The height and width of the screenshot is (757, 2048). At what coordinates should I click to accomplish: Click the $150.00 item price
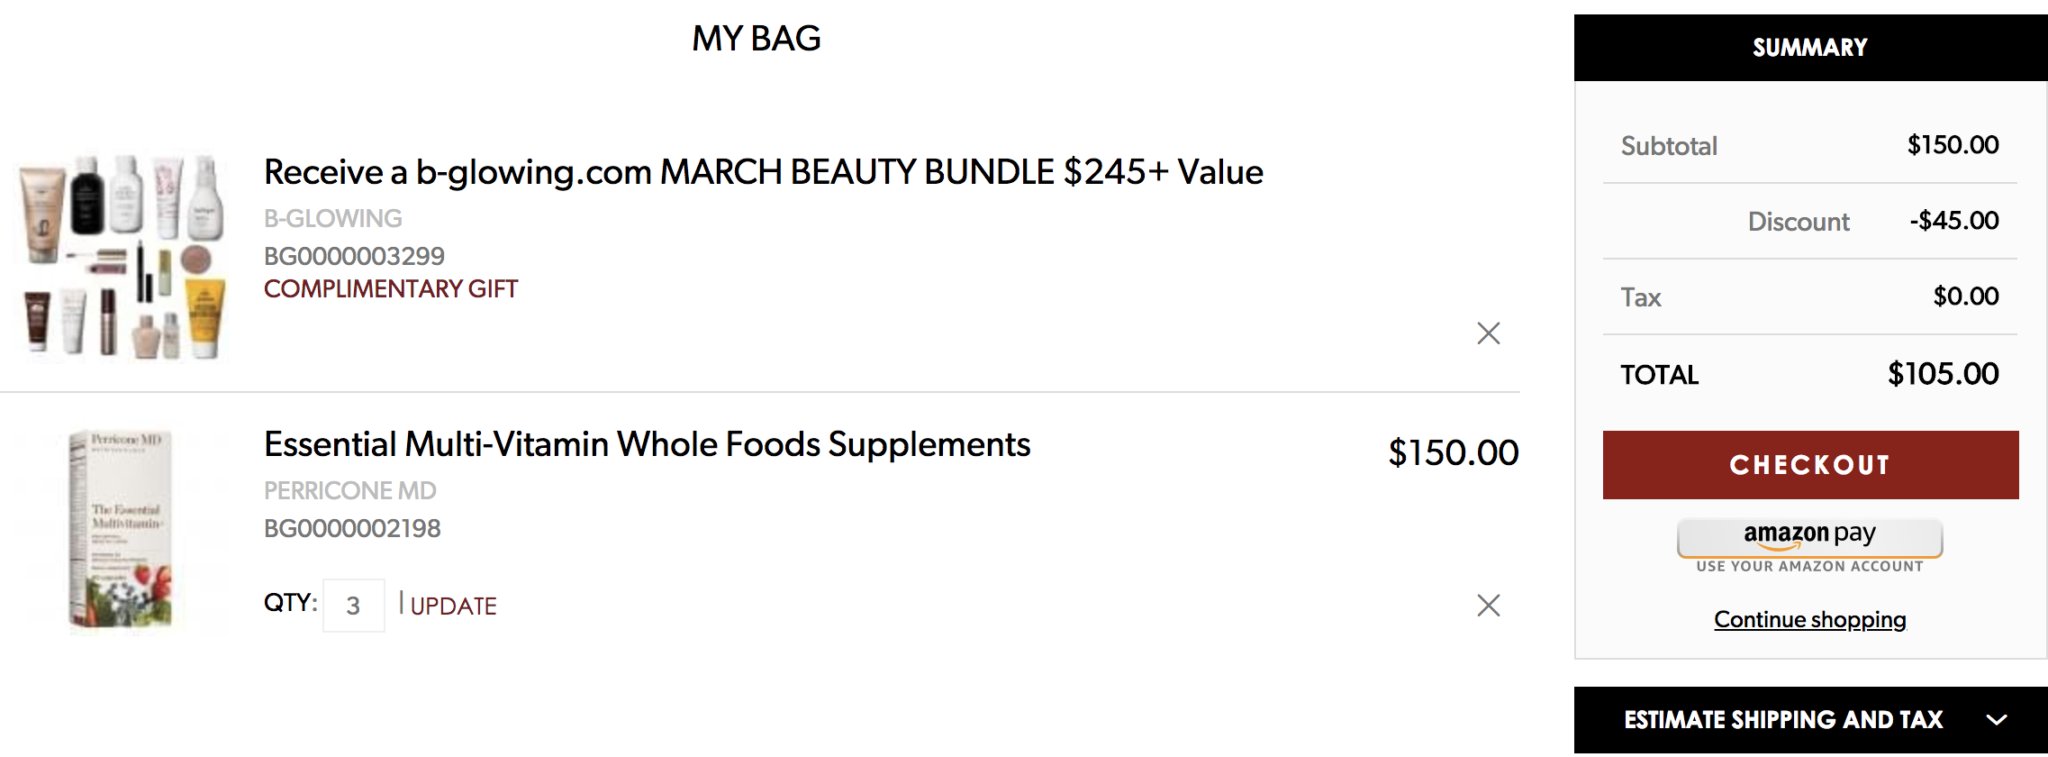[x=1453, y=453]
